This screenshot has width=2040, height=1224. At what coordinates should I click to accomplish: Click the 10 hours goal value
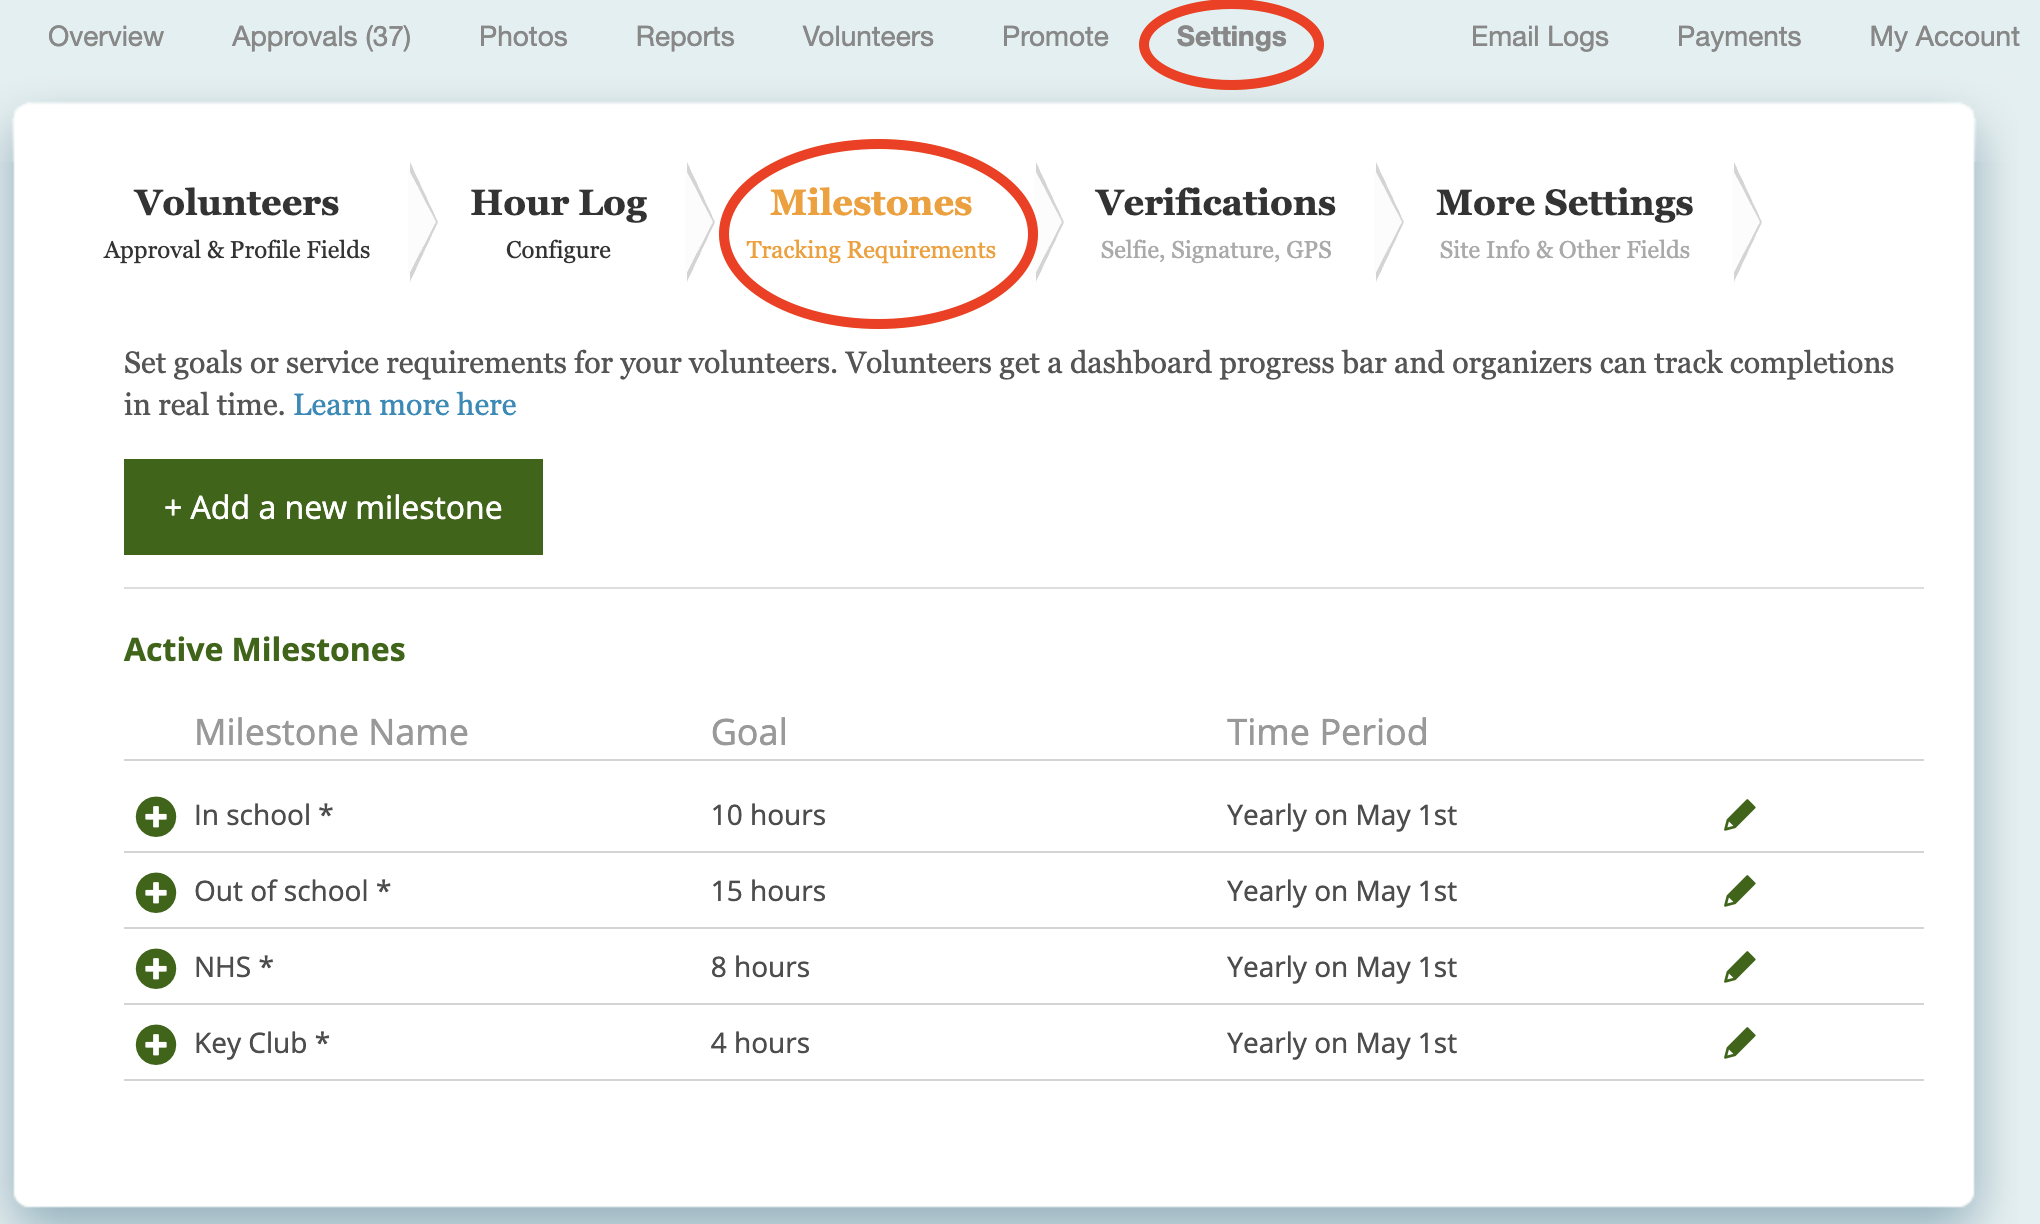768,815
